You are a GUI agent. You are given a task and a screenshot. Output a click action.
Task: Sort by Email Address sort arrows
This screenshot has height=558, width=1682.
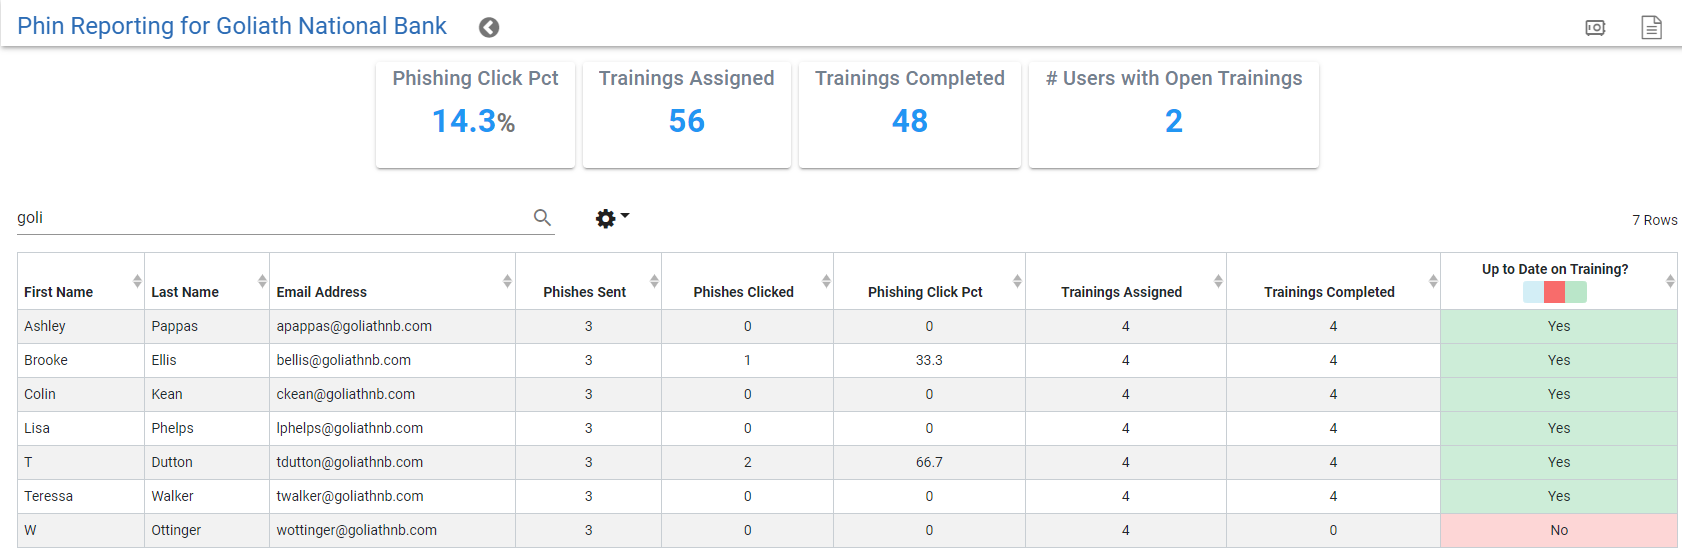pyautogui.click(x=507, y=281)
